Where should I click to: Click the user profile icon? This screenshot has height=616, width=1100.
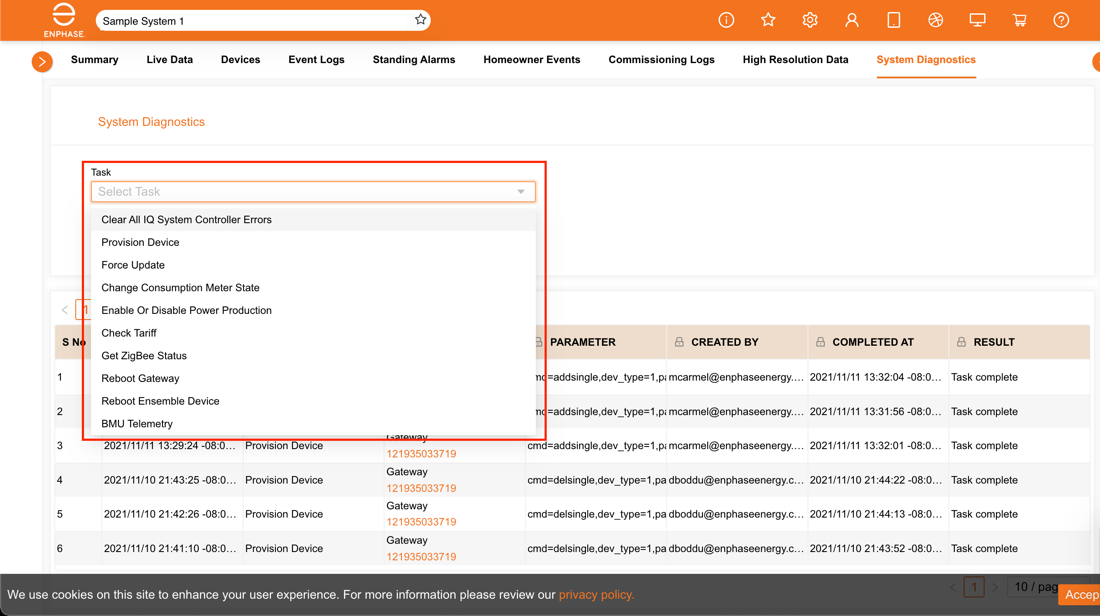[x=851, y=19]
